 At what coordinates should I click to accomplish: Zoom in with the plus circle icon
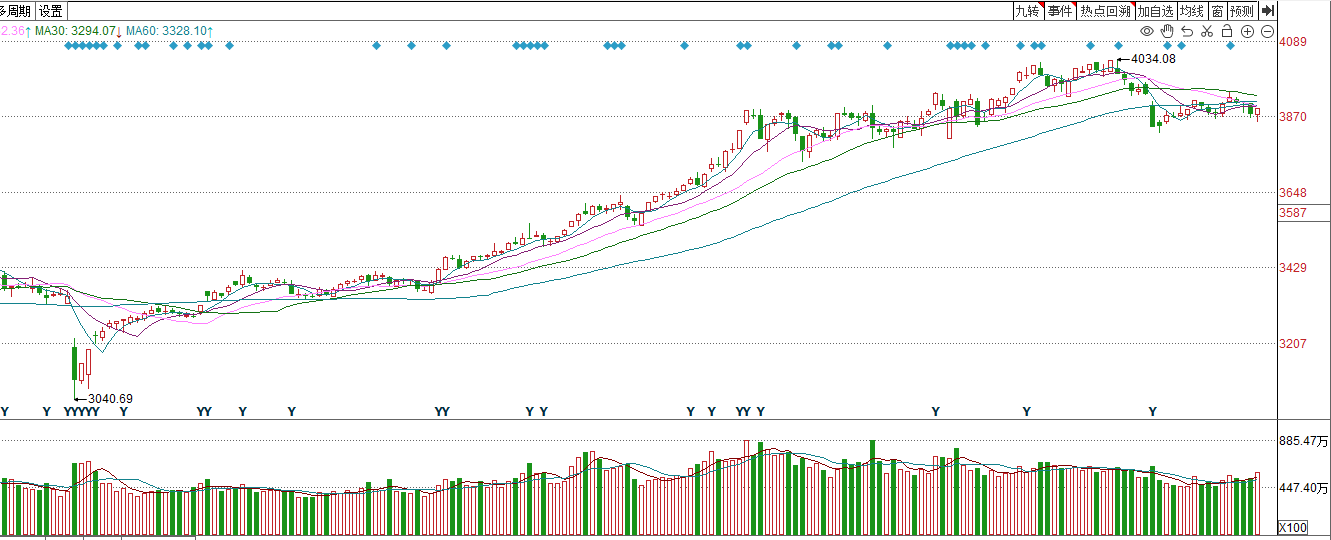[x=1247, y=31]
